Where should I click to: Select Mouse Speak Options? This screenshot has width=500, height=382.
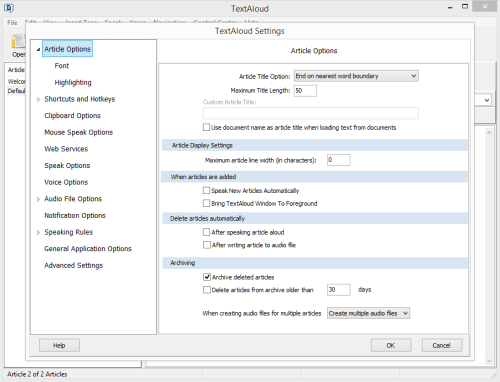pyautogui.click(x=79, y=132)
